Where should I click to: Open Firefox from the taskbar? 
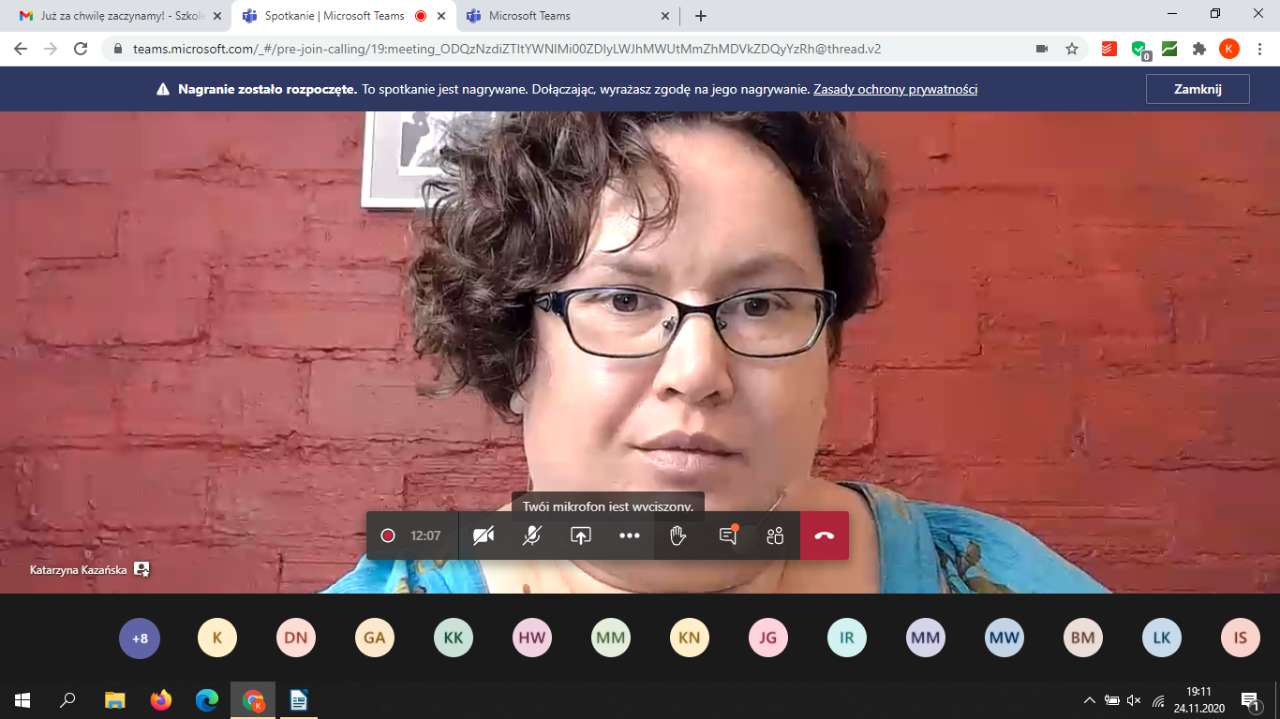click(x=161, y=700)
